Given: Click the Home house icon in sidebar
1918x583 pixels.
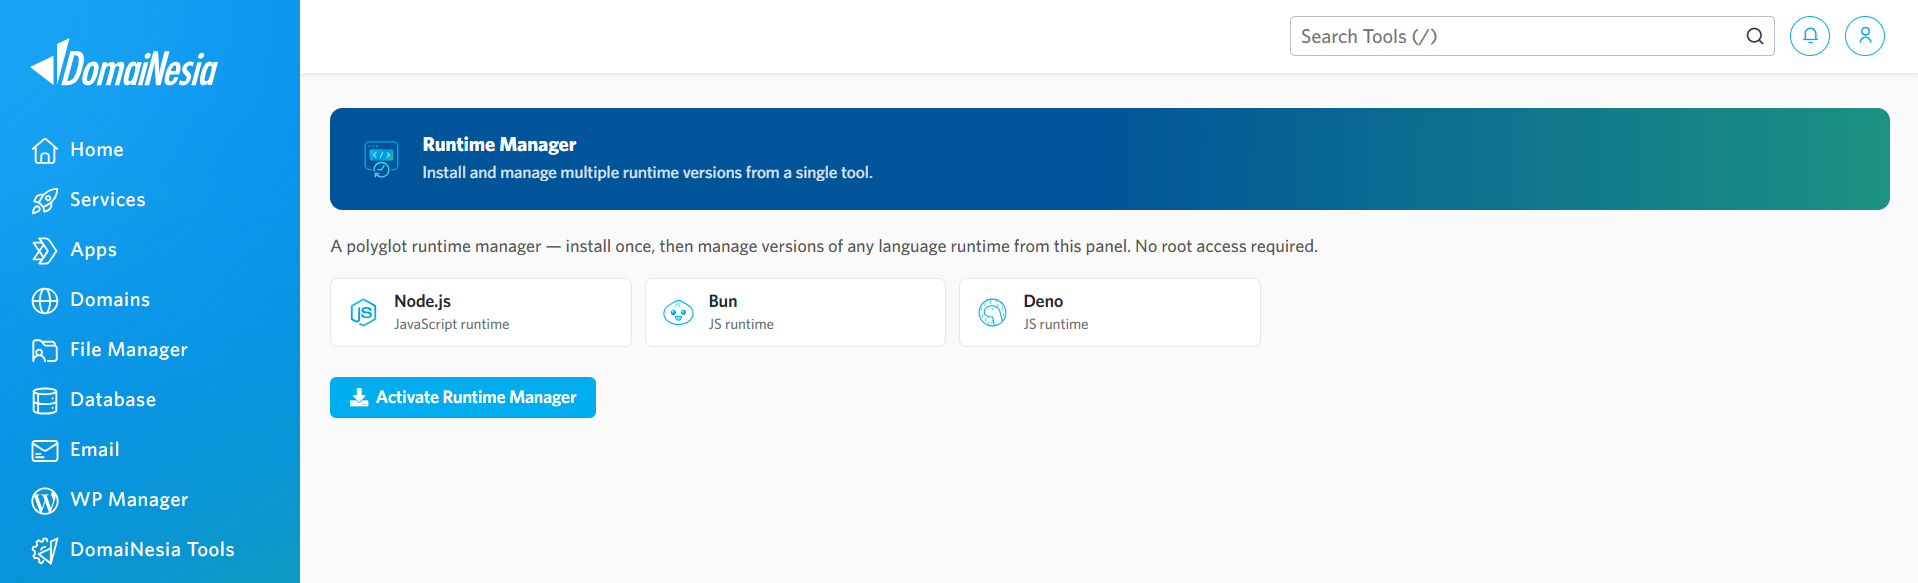Looking at the screenshot, I should coord(45,150).
